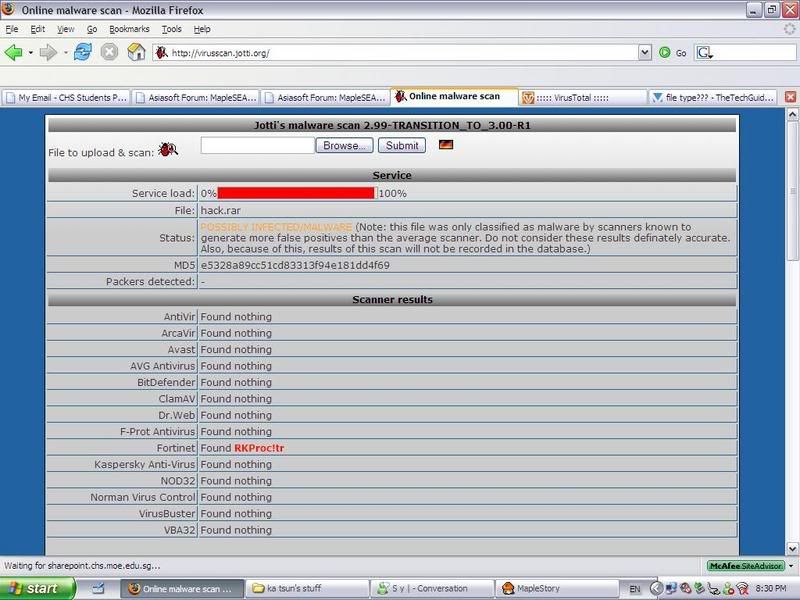Open the Forward history dropdown arrow
The width and height of the screenshot is (800, 600).
(65, 53)
